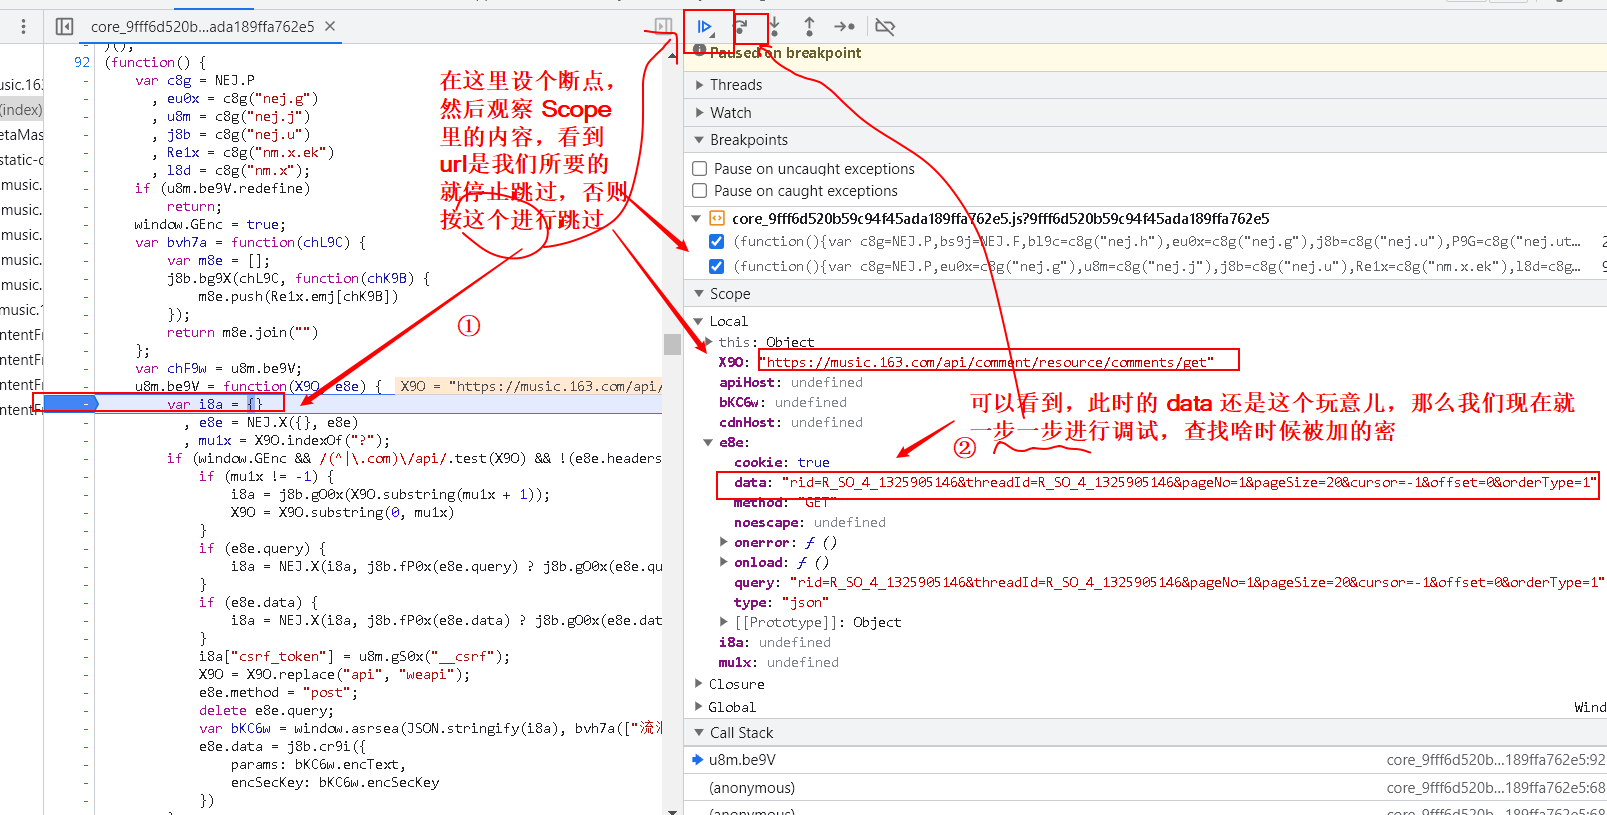Toggle the debugger sidebar pane icon
This screenshot has height=815, width=1607.
point(663,26)
